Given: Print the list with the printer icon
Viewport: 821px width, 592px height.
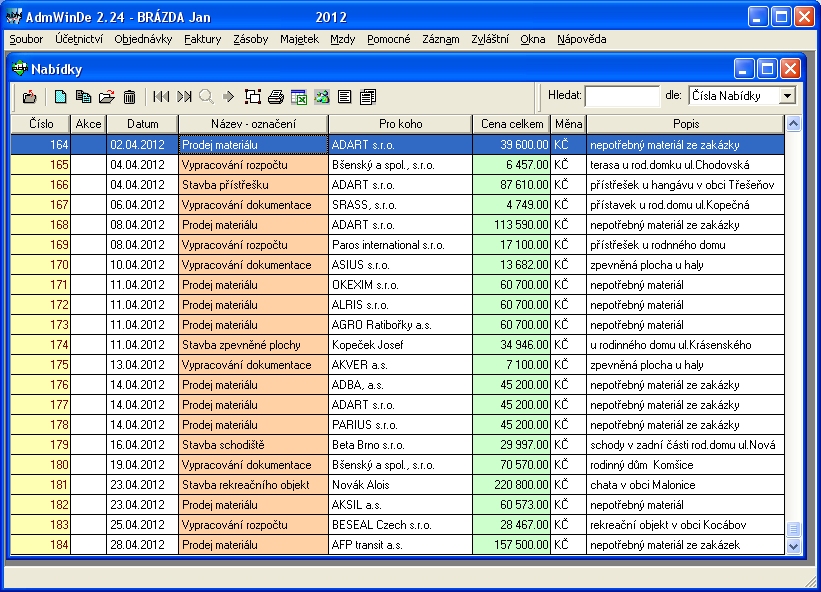Looking at the screenshot, I should [276, 96].
